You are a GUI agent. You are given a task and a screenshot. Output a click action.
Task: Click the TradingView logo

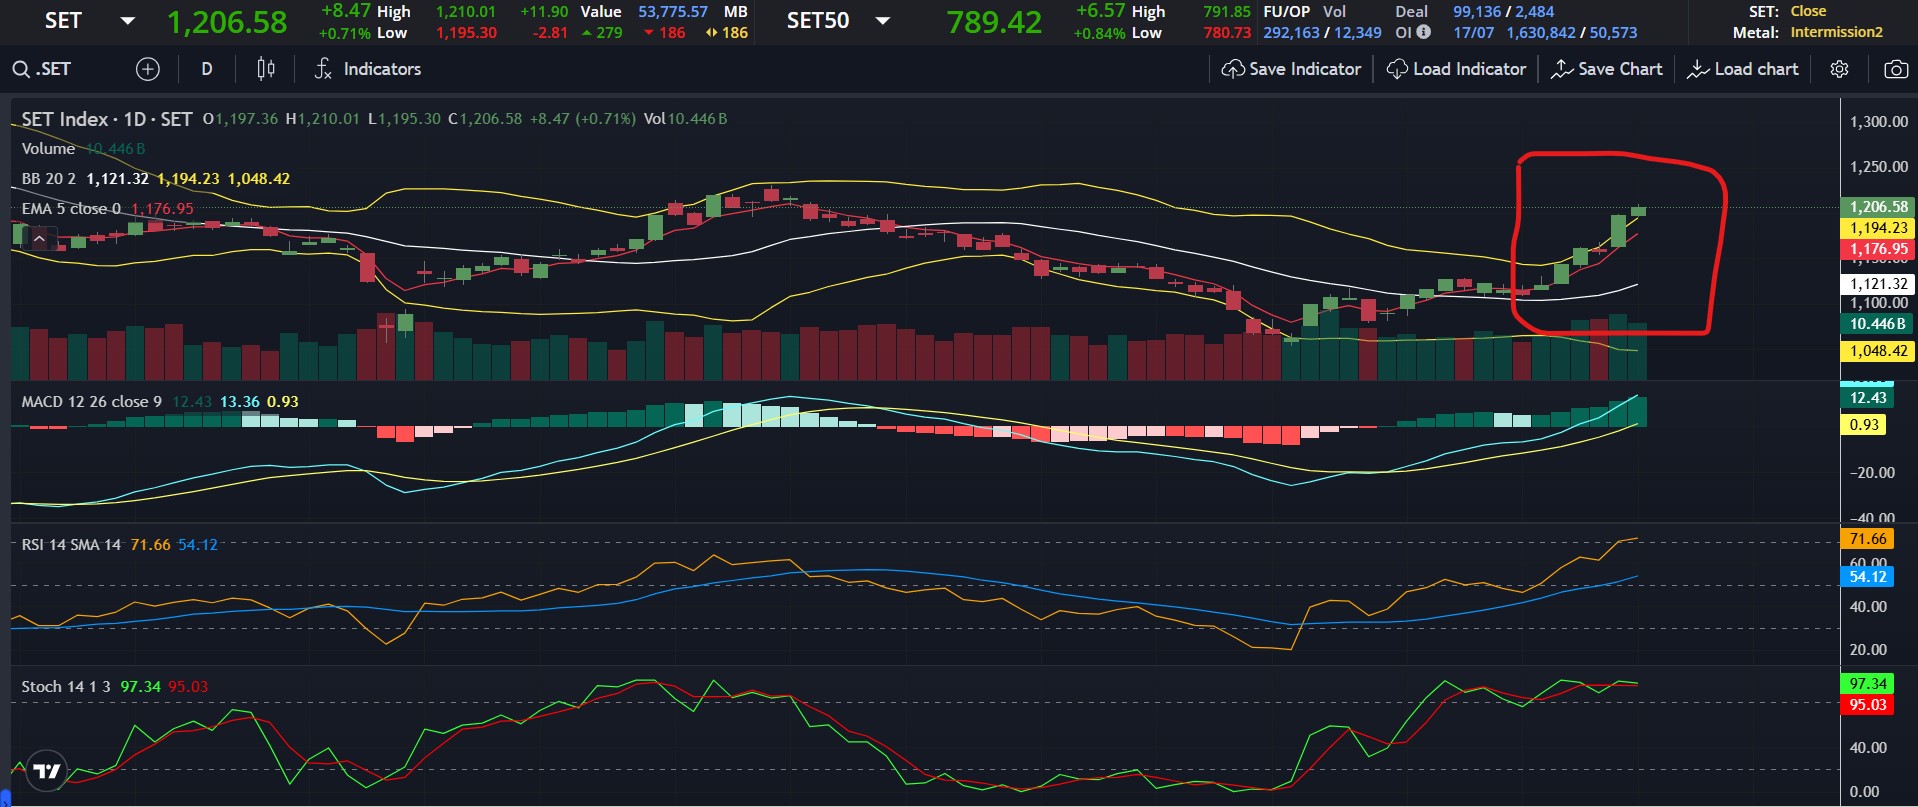pos(46,771)
